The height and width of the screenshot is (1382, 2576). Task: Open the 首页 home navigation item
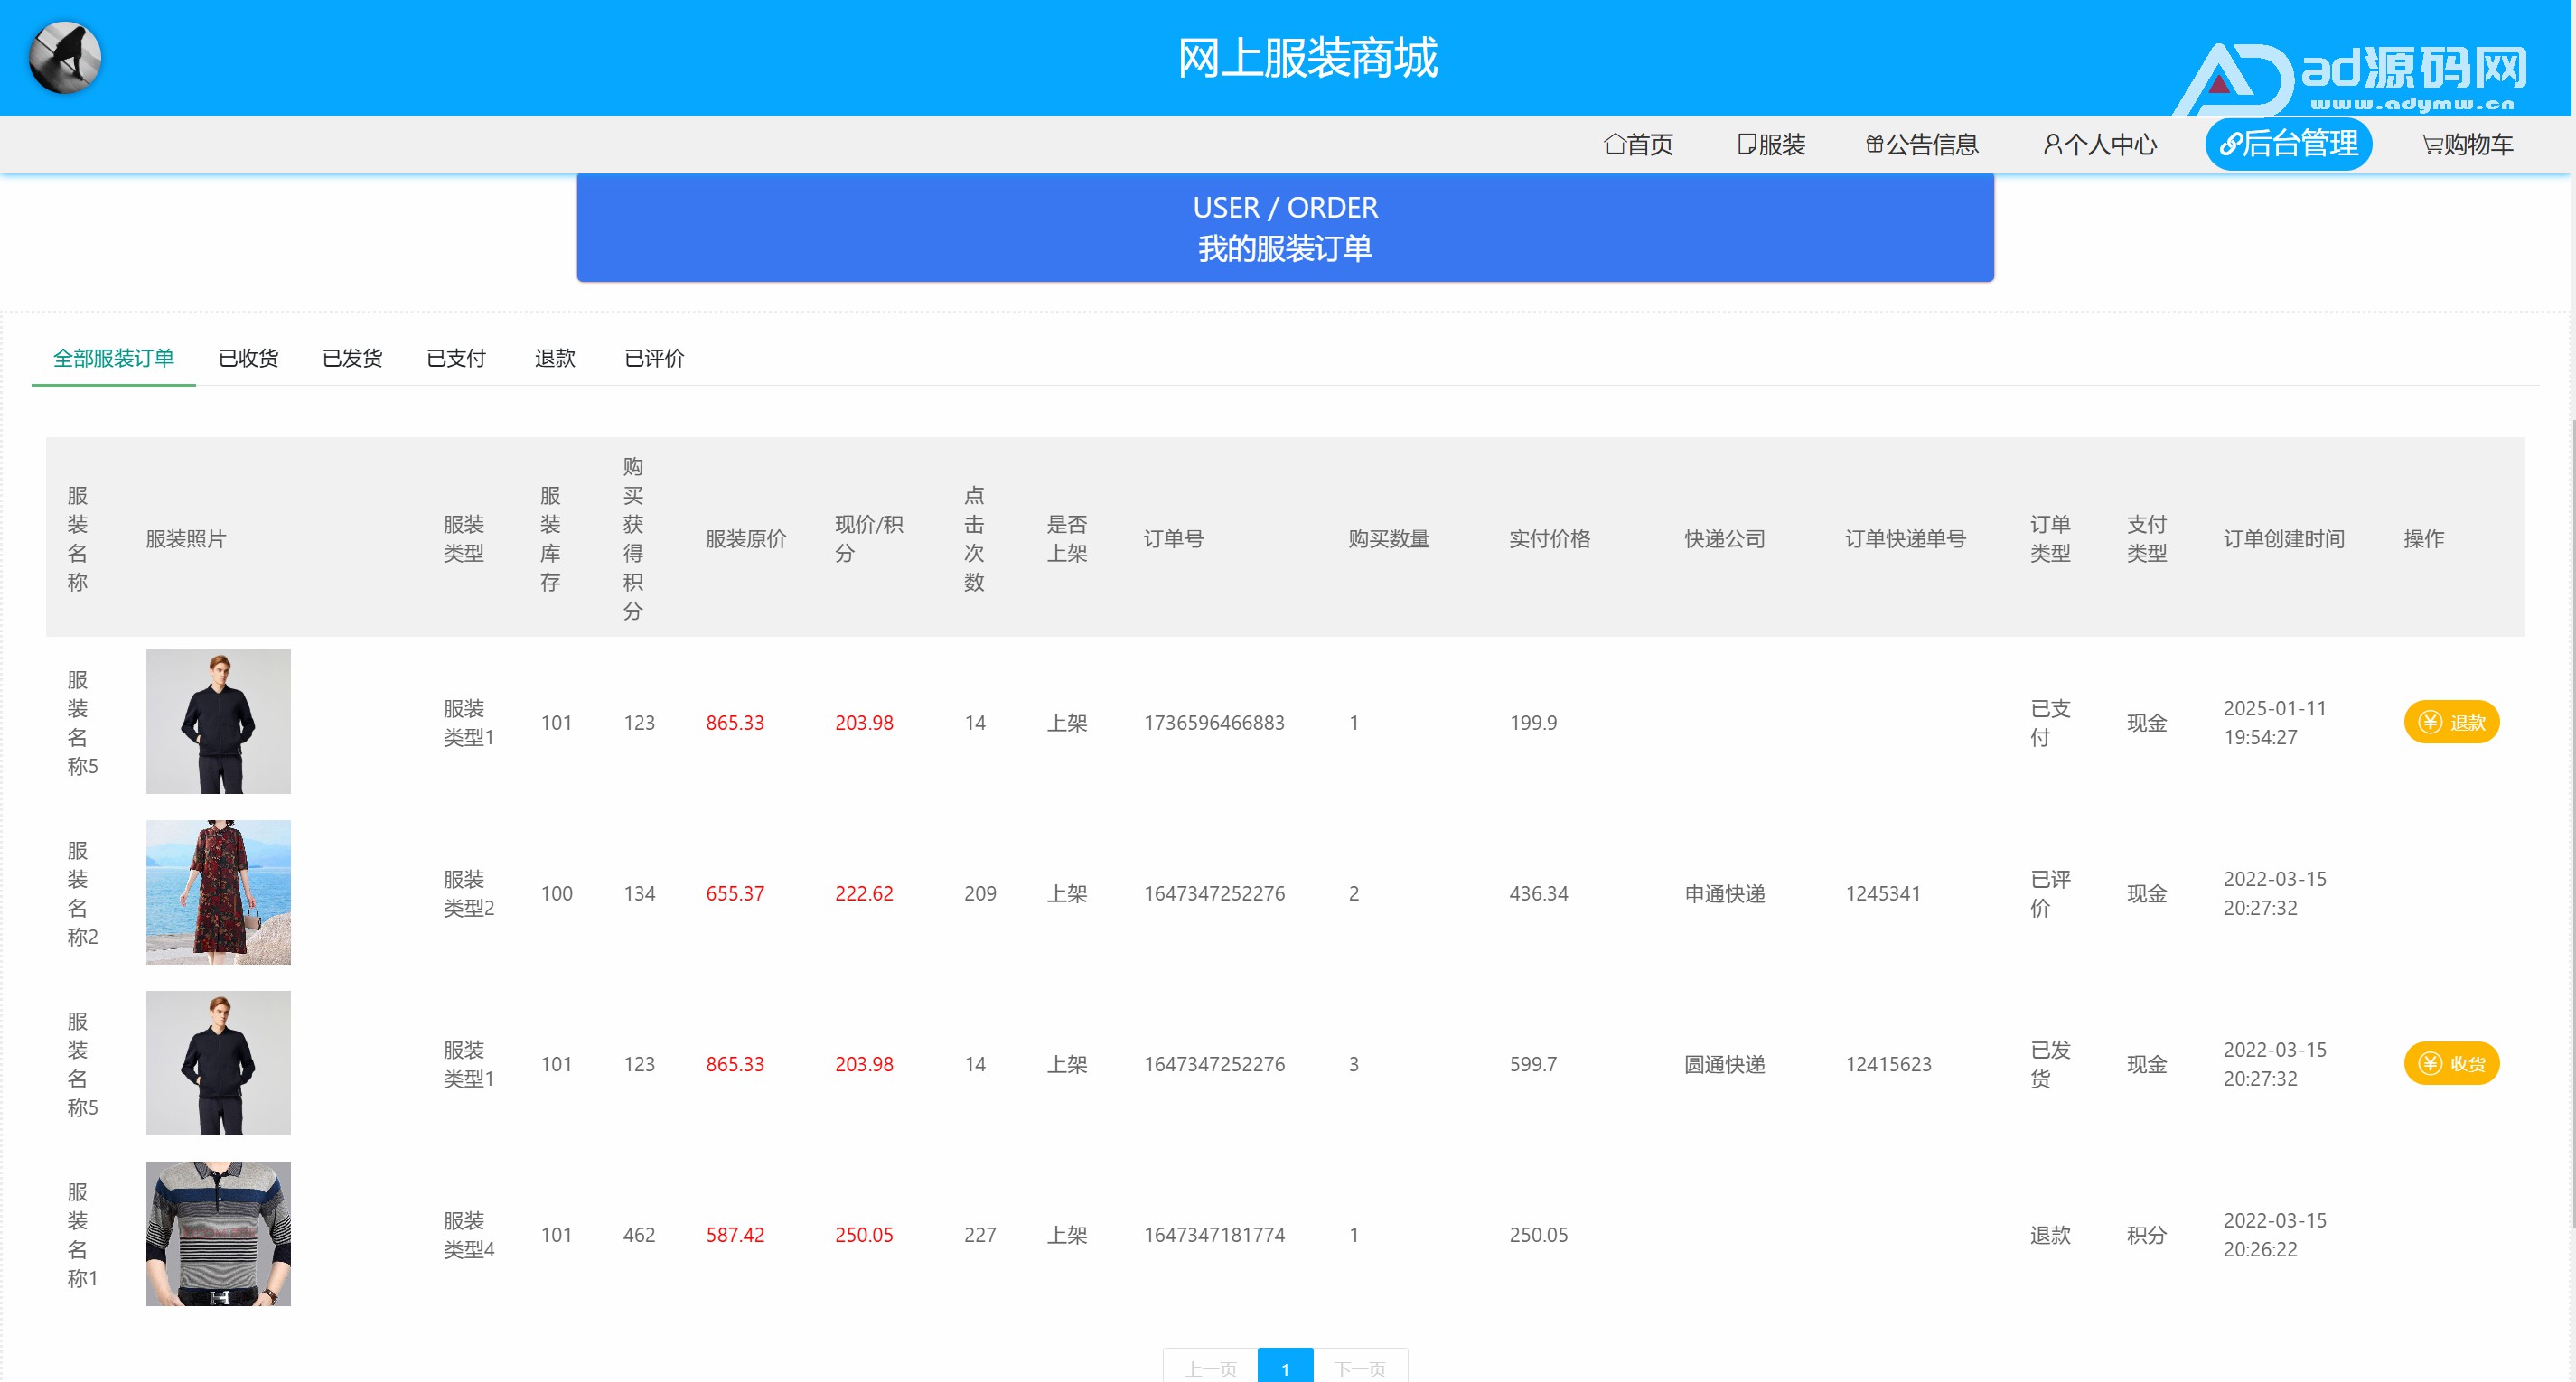pyautogui.click(x=1638, y=145)
